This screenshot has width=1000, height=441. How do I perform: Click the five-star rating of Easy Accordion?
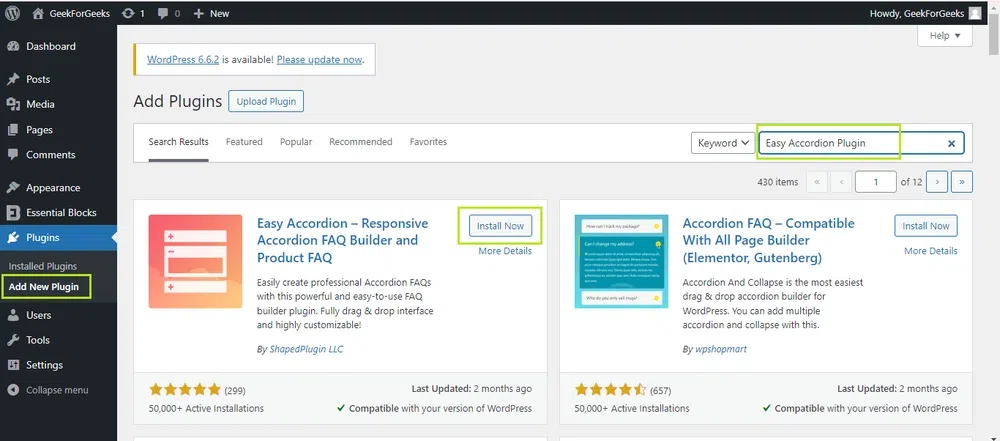[185, 389]
